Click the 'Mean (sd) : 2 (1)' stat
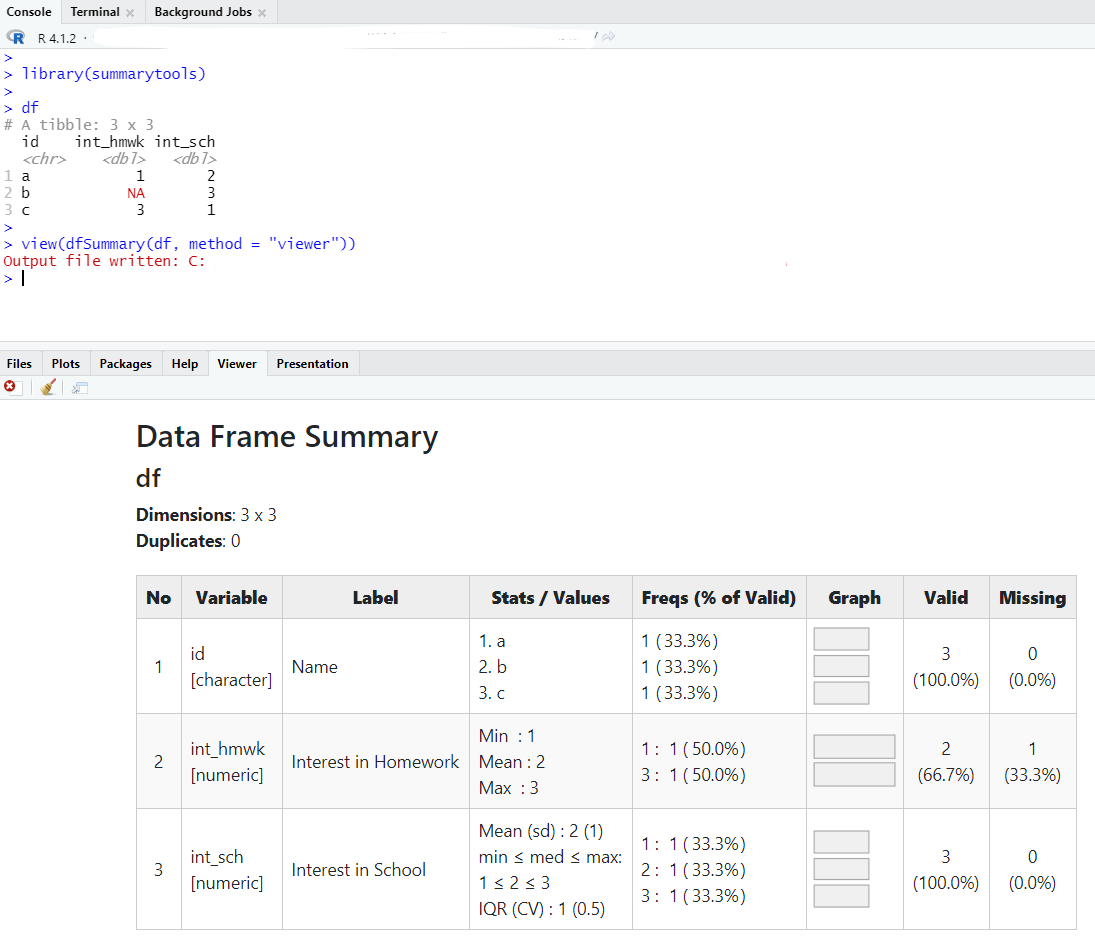 pos(541,831)
